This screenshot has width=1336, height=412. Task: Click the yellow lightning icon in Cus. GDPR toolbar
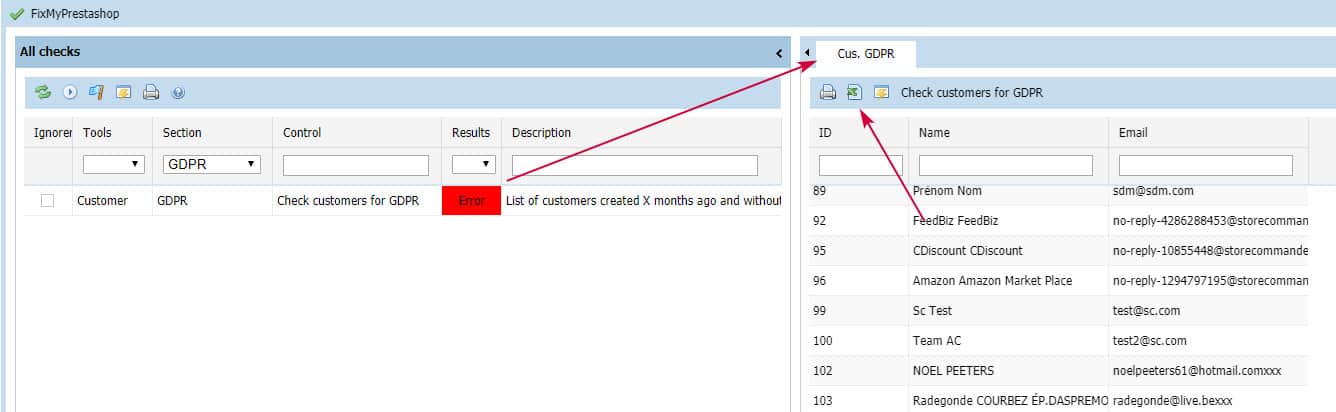pyautogui.click(x=881, y=93)
